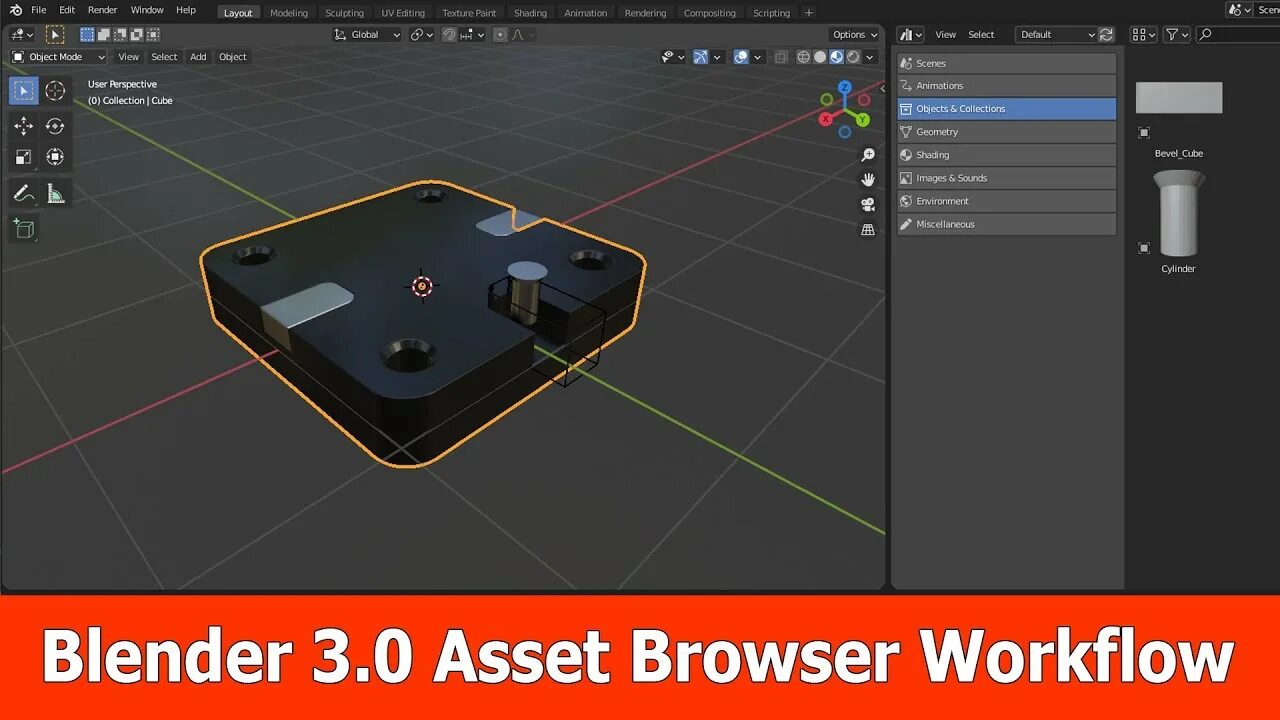This screenshot has width=1280, height=720.
Task: Open the File menu
Action: [38, 10]
